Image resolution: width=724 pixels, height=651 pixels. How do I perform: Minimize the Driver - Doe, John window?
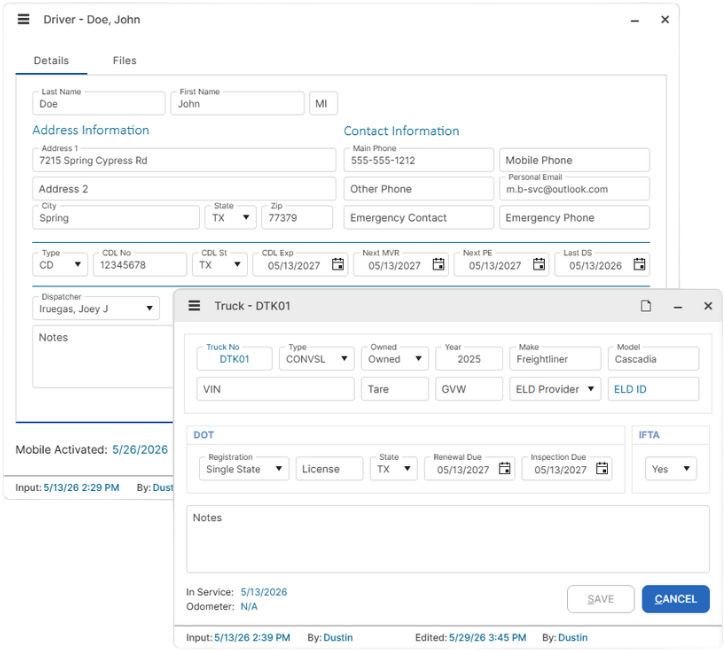click(635, 20)
